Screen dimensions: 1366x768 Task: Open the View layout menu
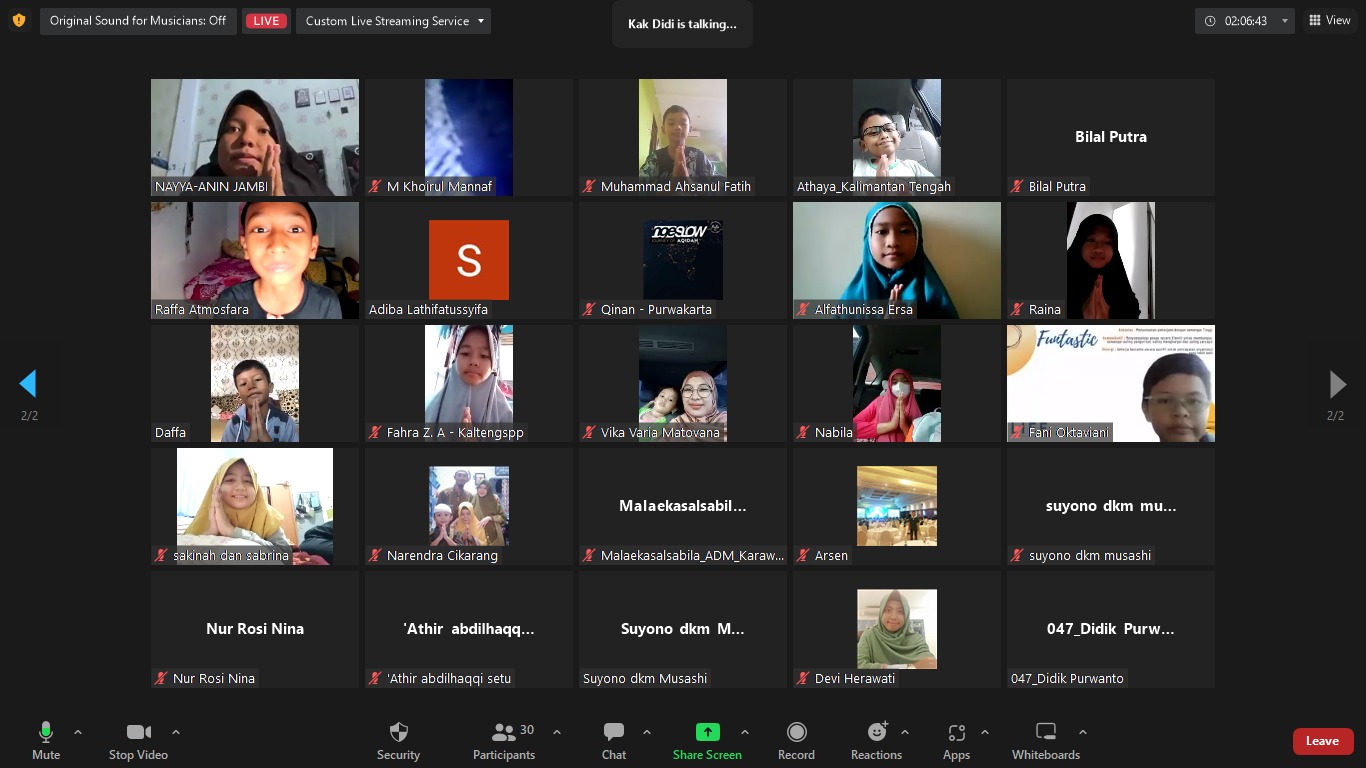point(1329,21)
